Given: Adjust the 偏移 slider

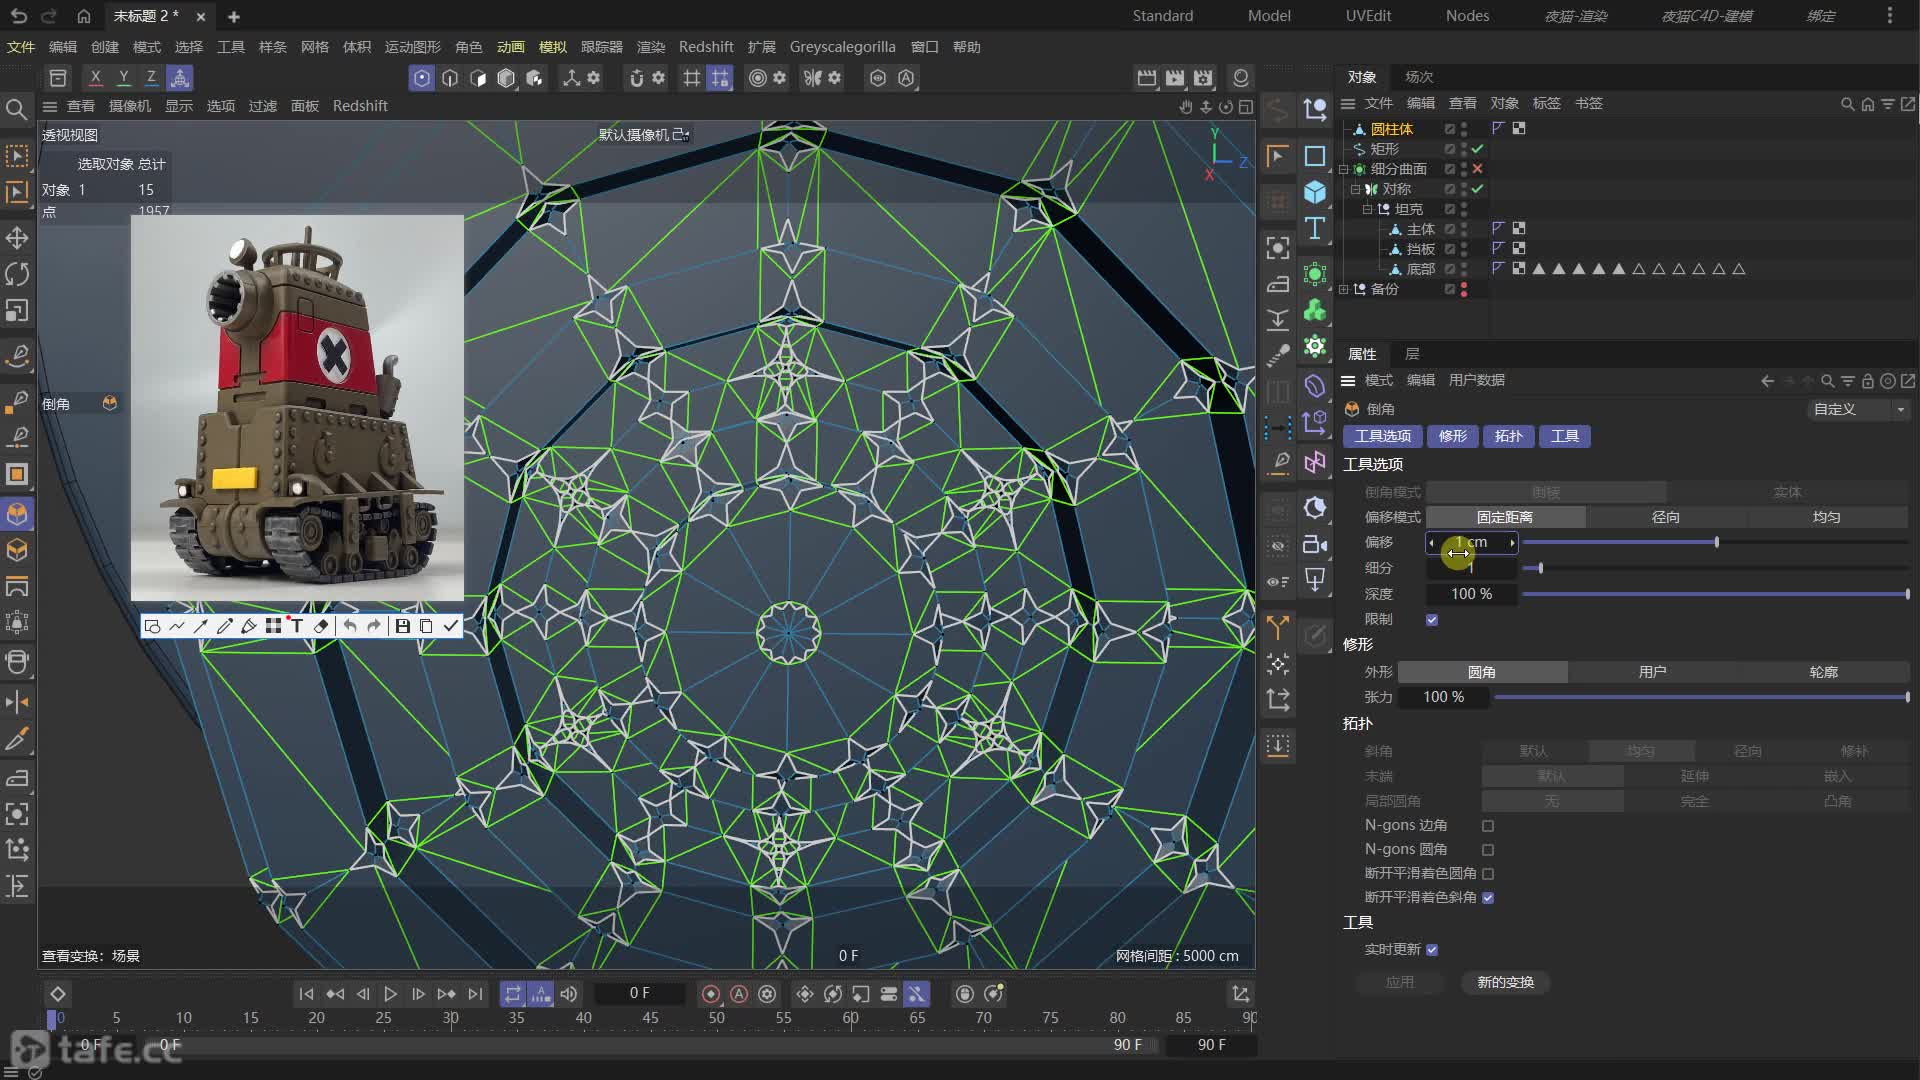Looking at the screenshot, I should tap(1715, 542).
